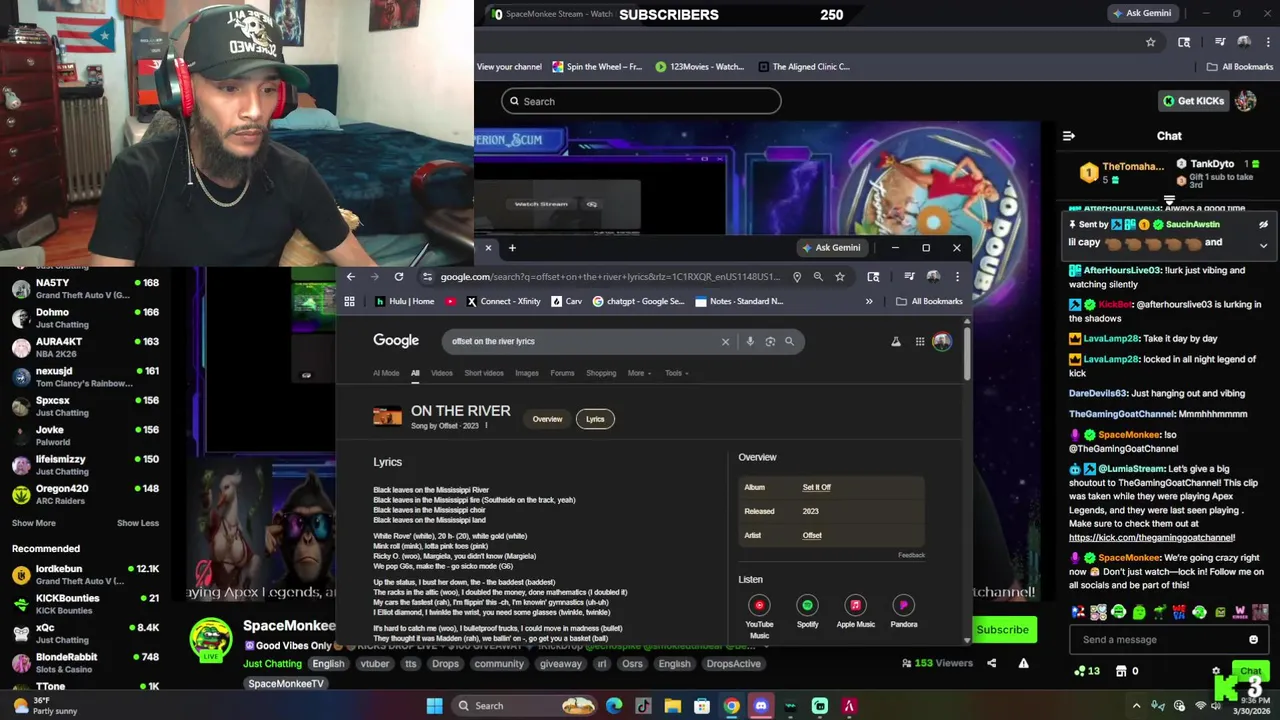1280x720 pixels.
Task: Clear the Google search box text
Action: coord(725,341)
